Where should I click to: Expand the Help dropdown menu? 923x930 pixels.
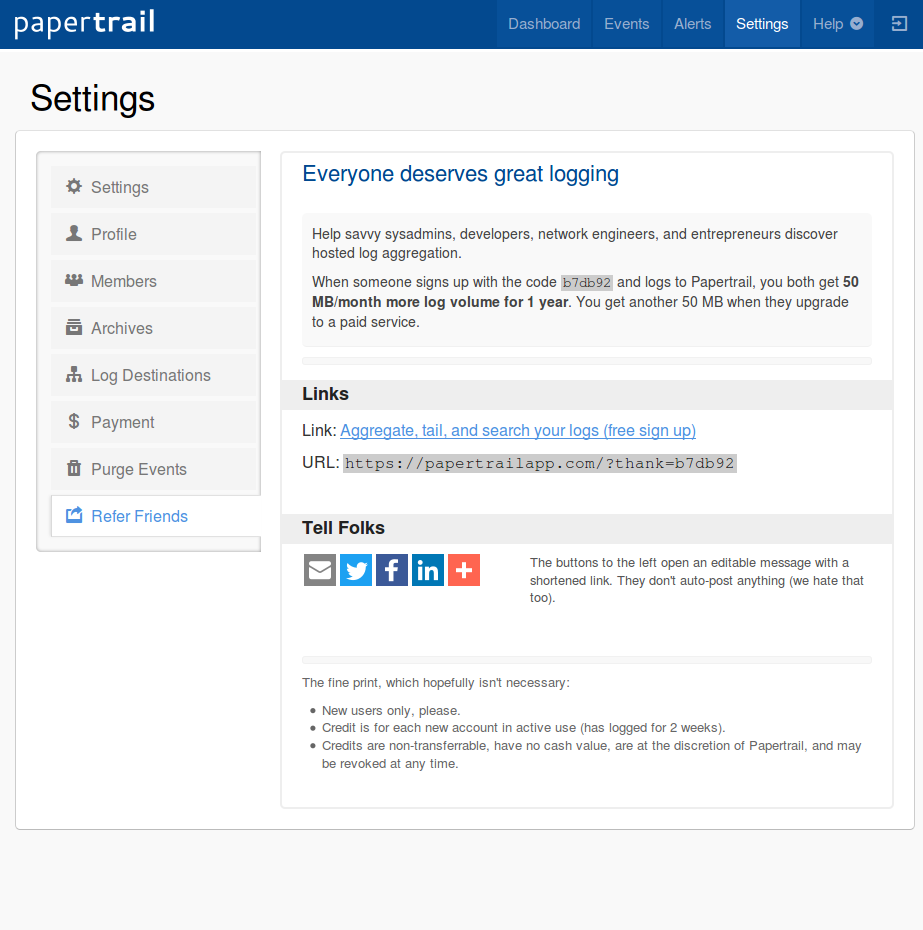tap(837, 24)
